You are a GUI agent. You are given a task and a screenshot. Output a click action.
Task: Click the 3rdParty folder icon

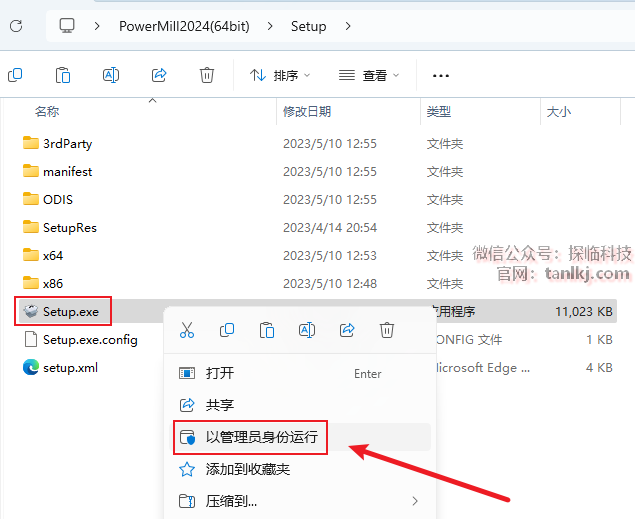click(x=31, y=143)
